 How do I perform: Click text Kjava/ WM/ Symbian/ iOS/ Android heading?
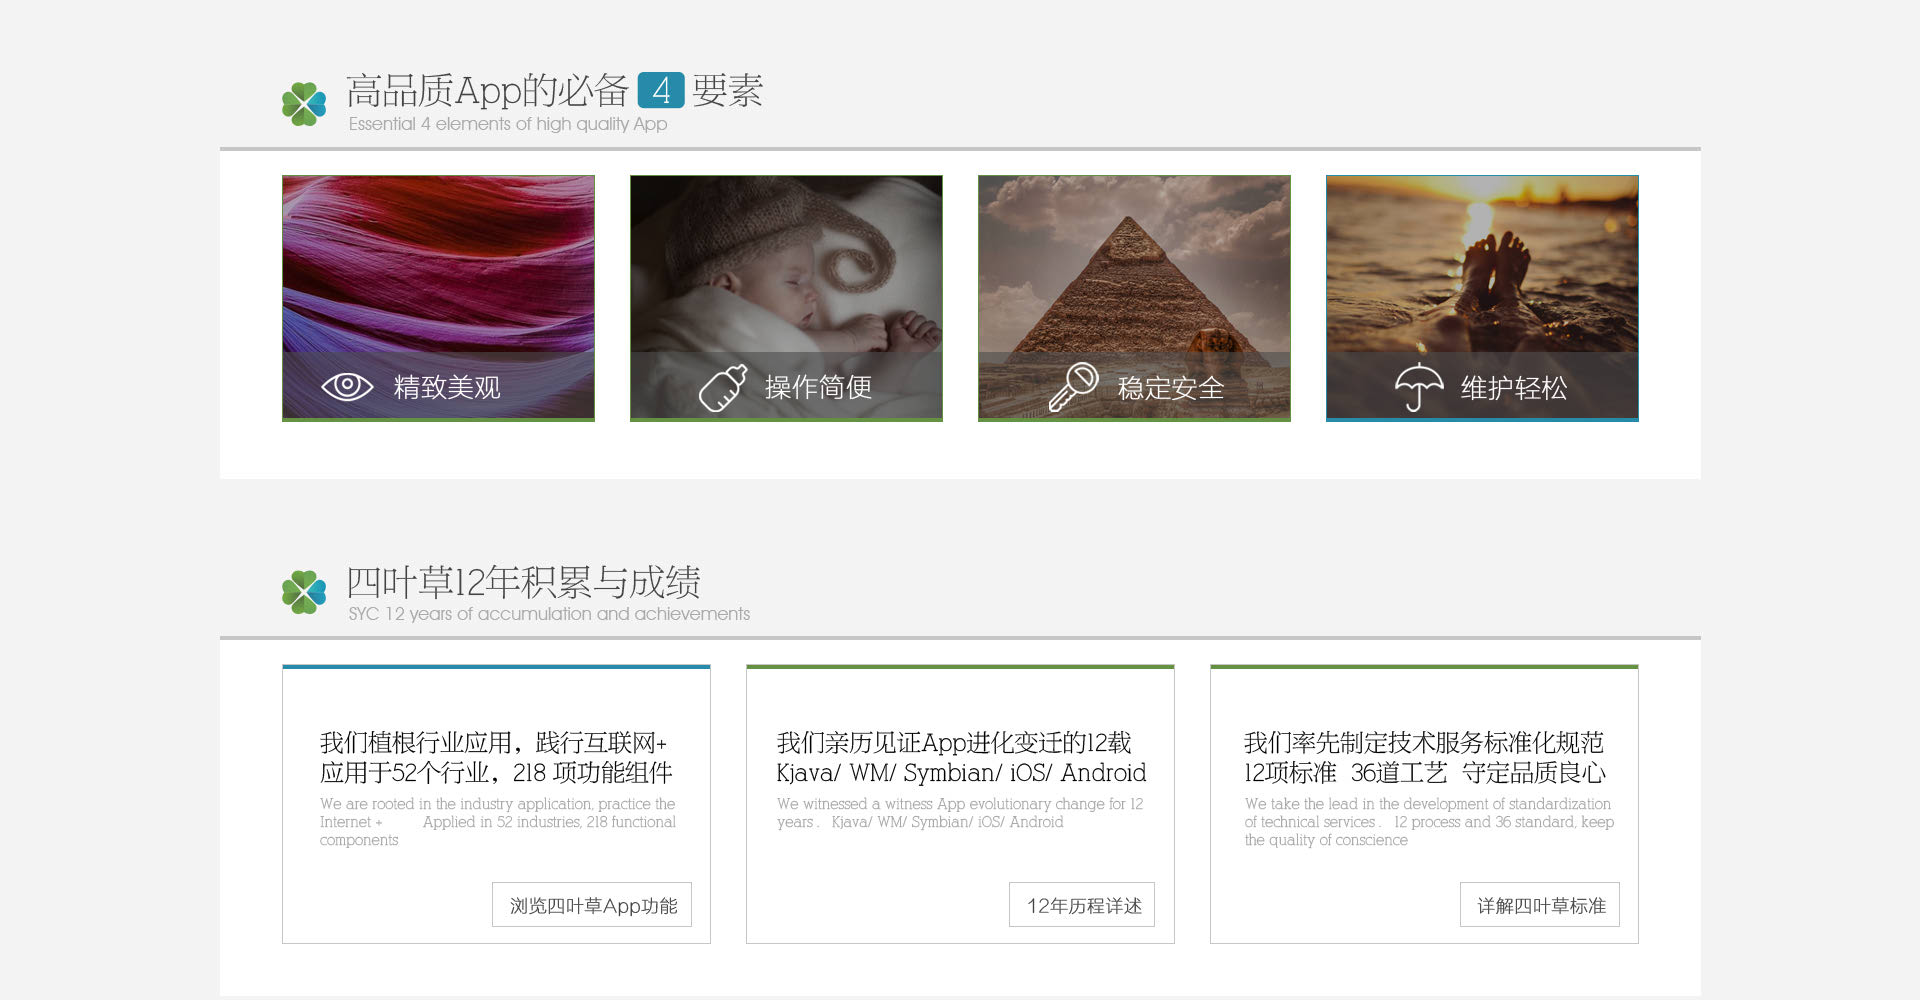[x=961, y=772]
